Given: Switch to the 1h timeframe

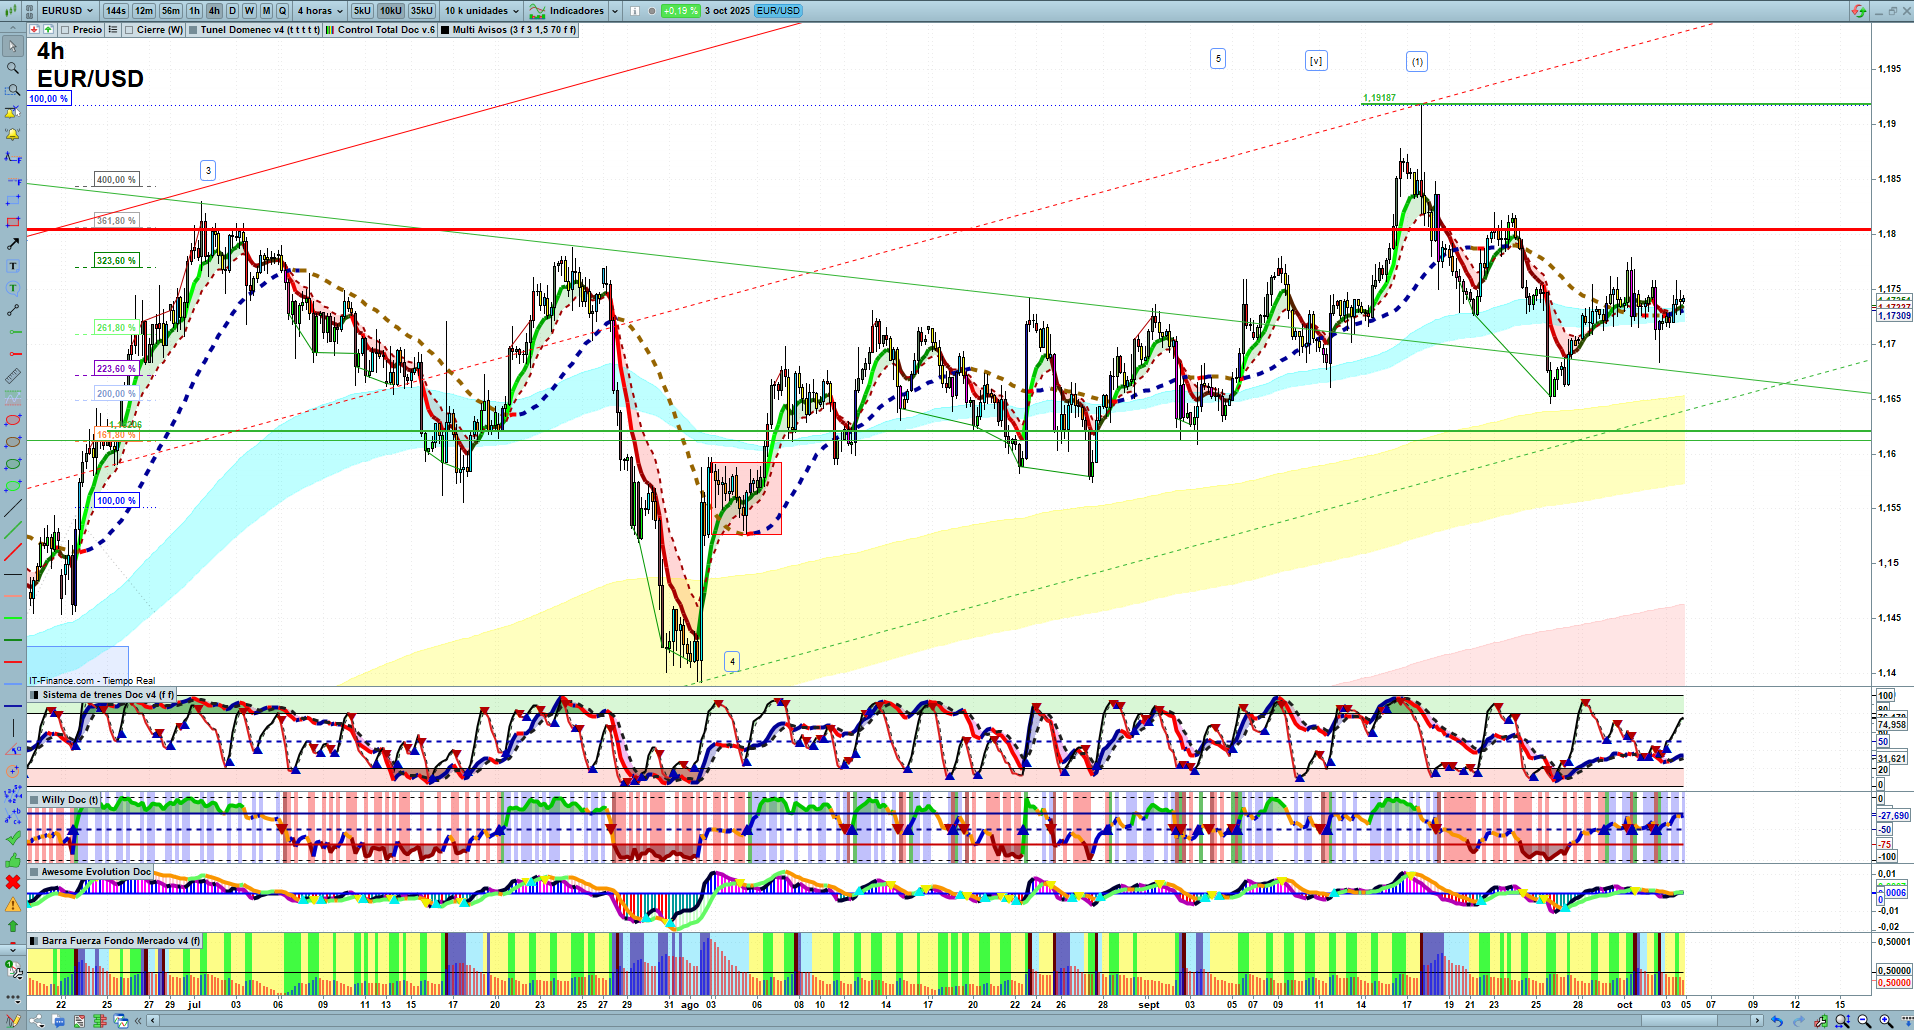Looking at the screenshot, I should pyautogui.click(x=194, y=11).
